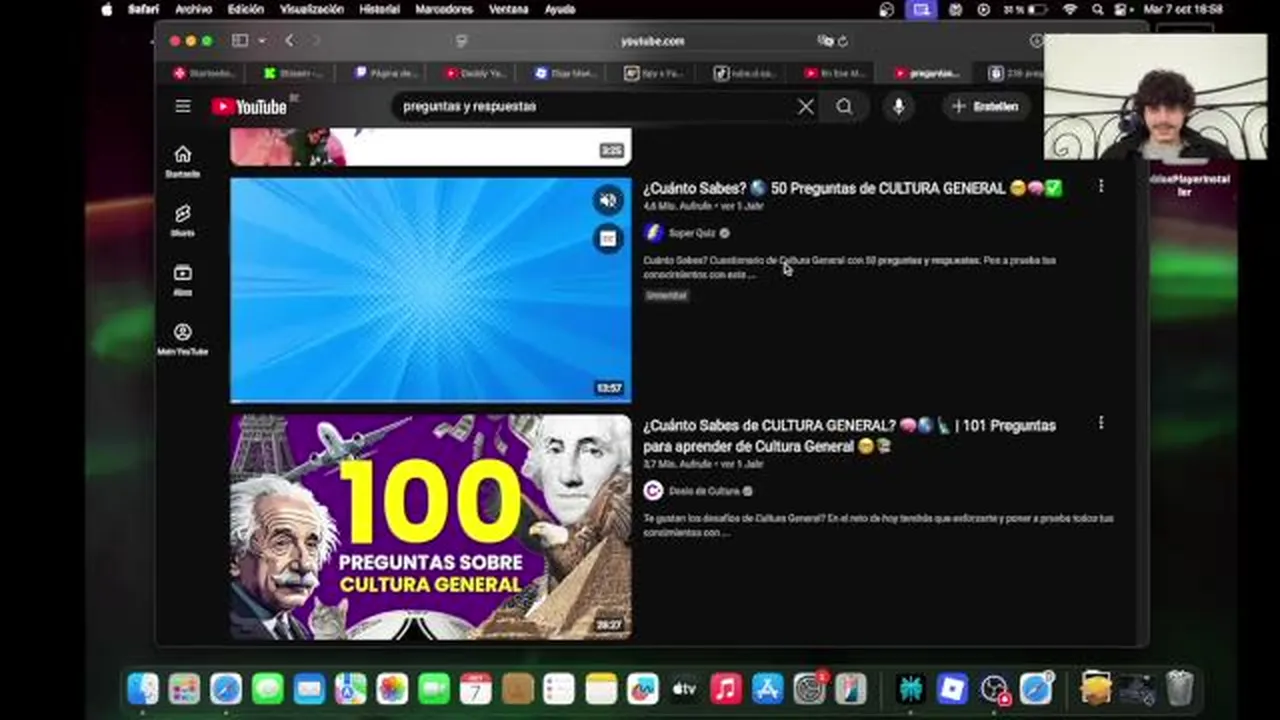Open Roblox from the Dock

click(952, 689)
